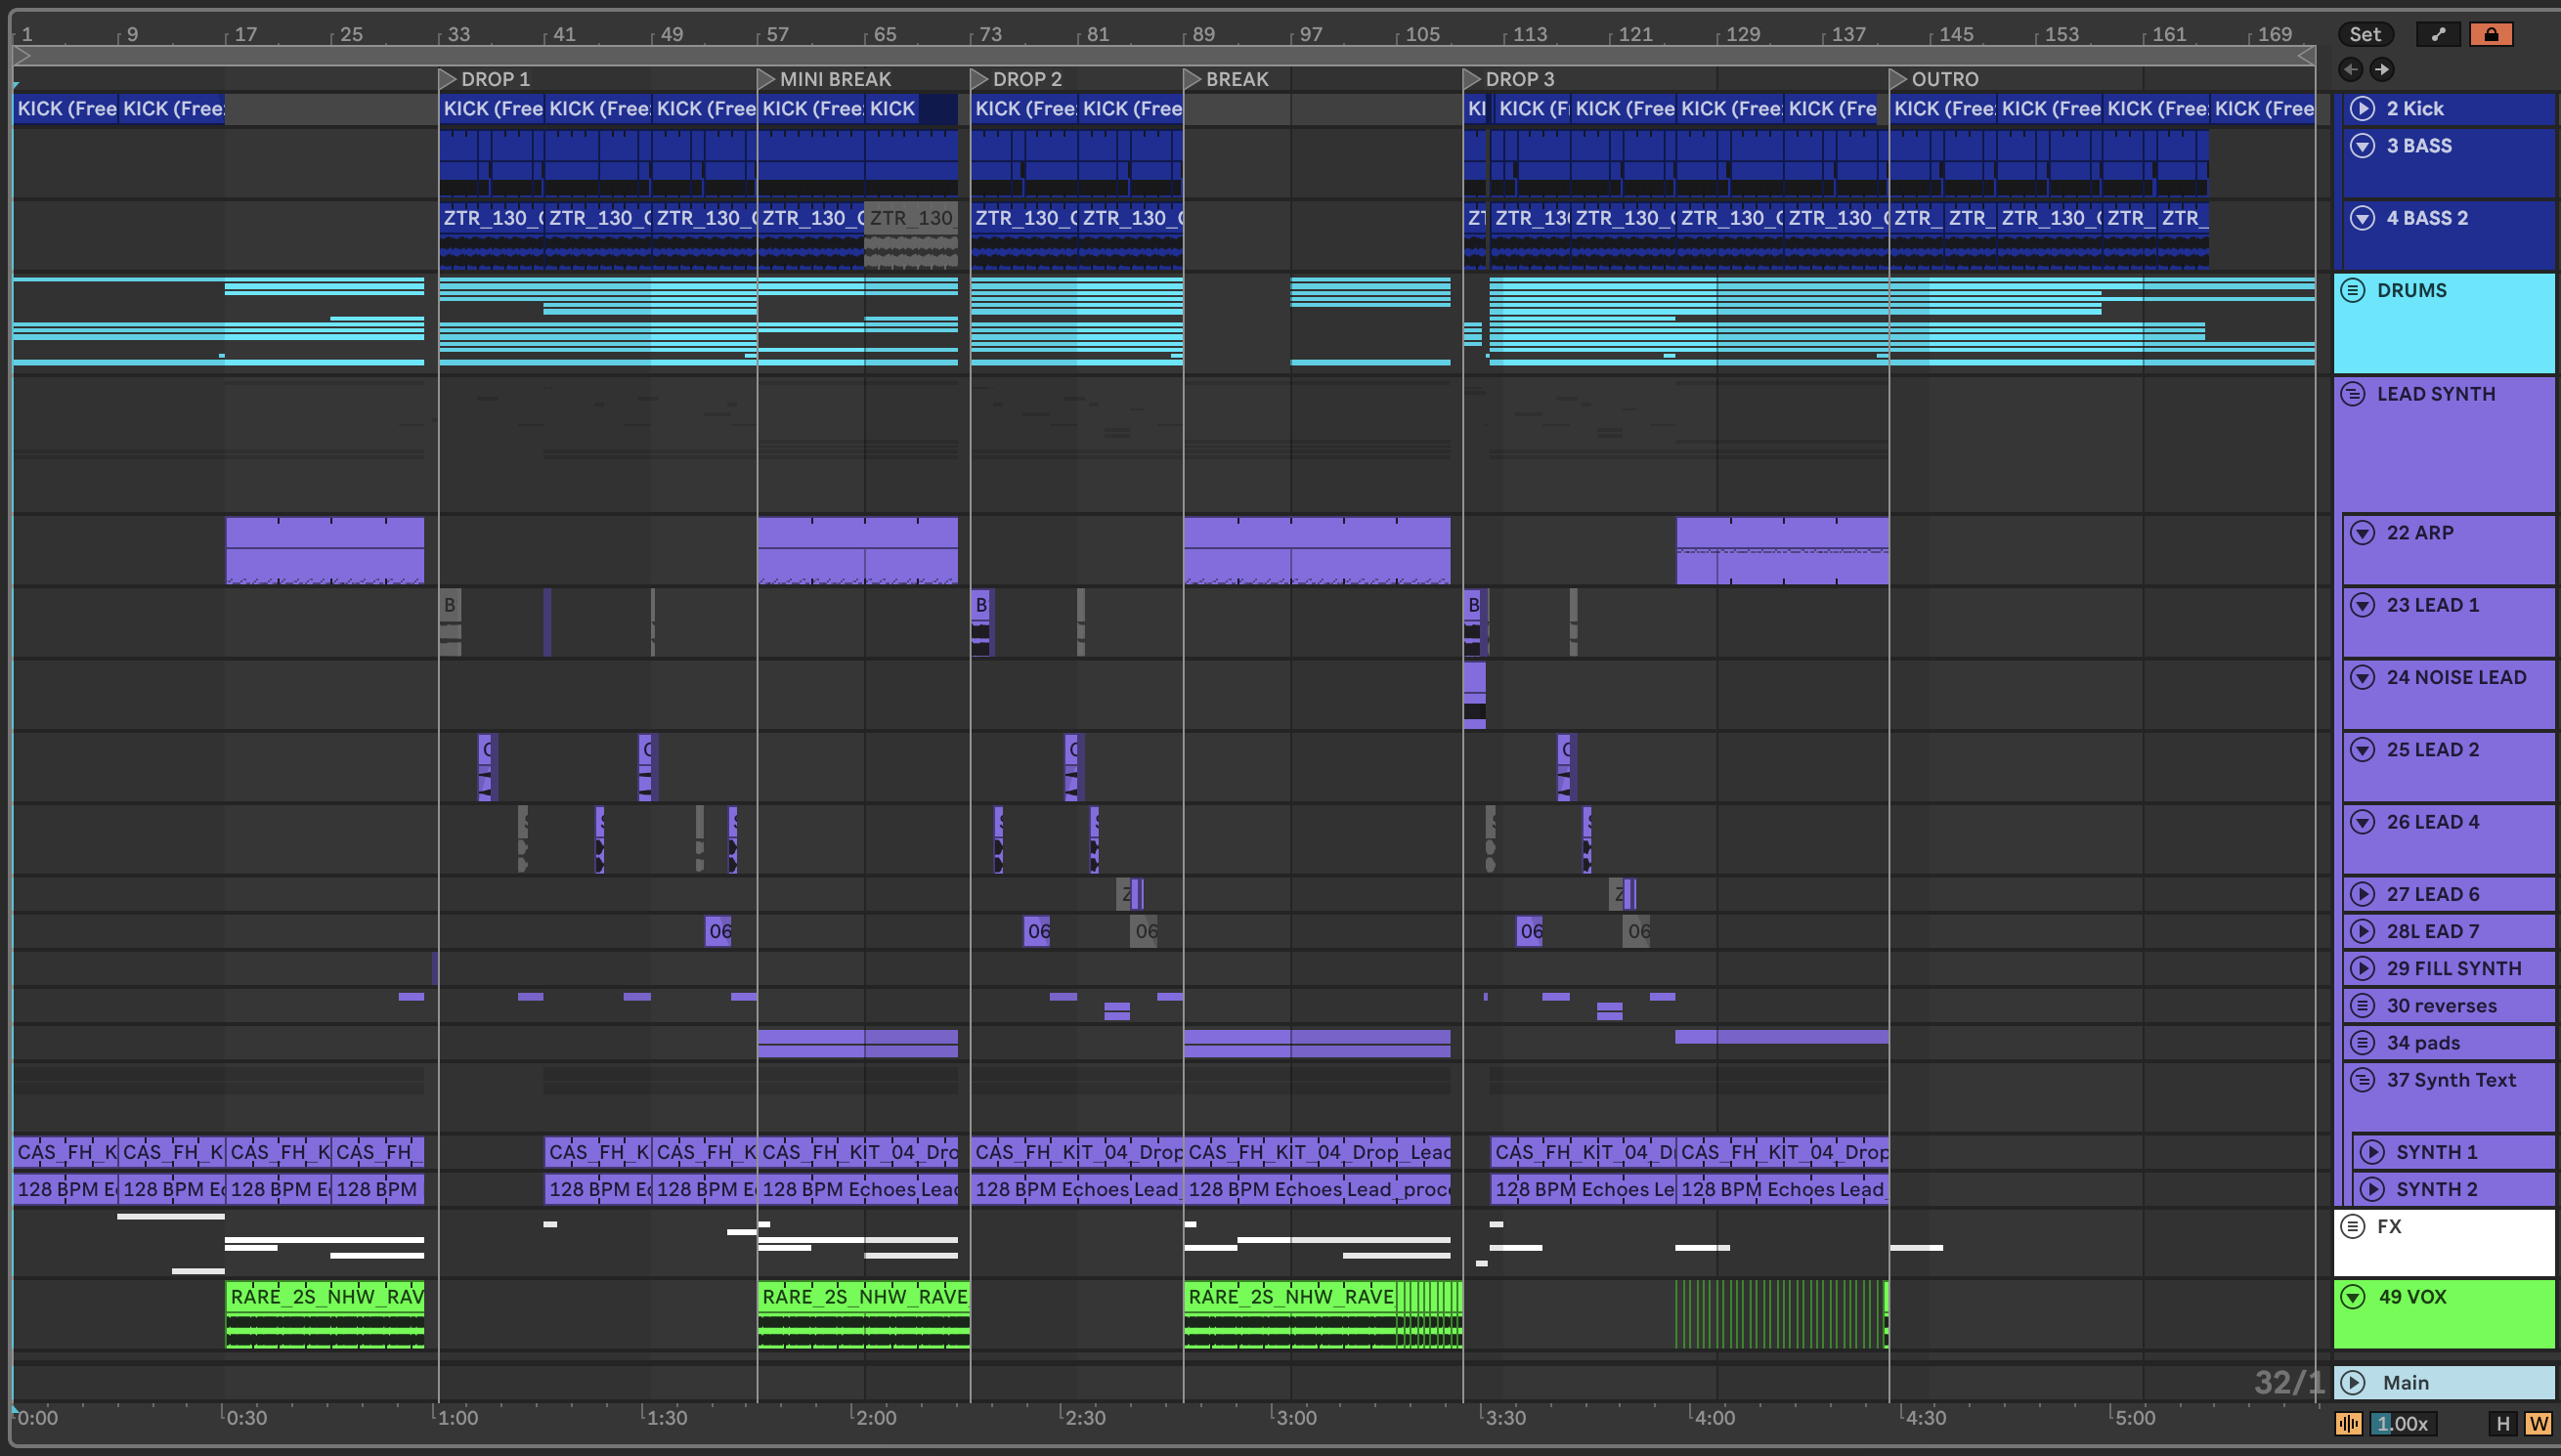Select the OUTRO locator marker

pos(1897,78)
